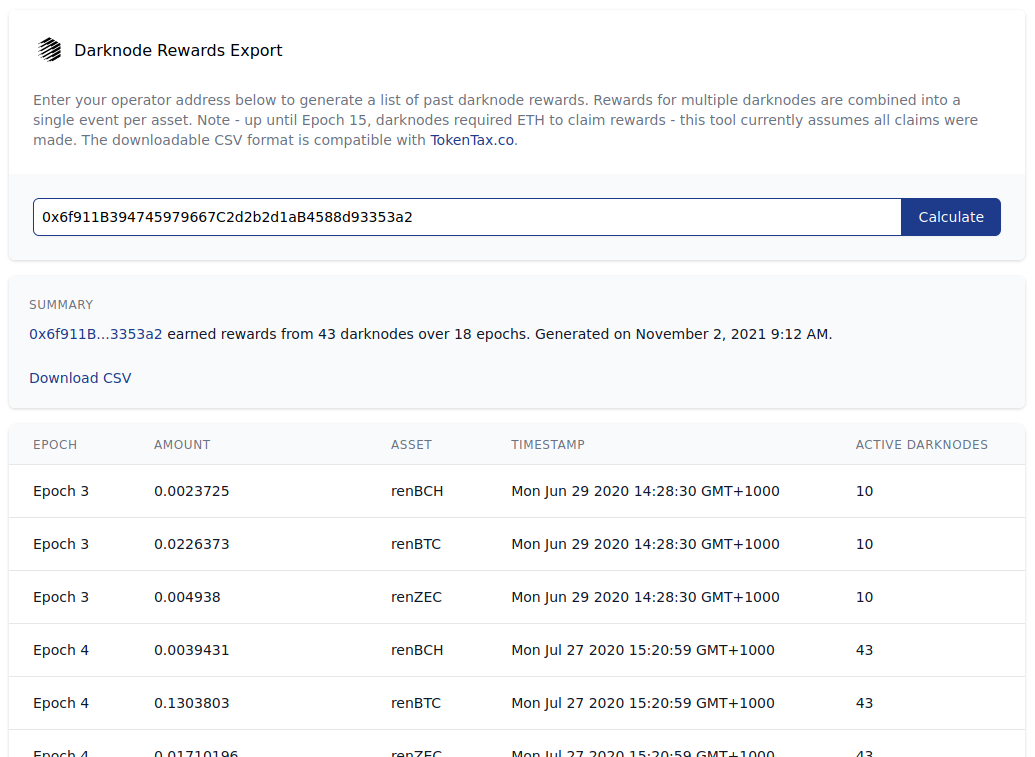The width and height of the screenshot is (1035, 757).
Task: Click Epoch 4 label in 0.1303803 row
Action: (61, 703)
